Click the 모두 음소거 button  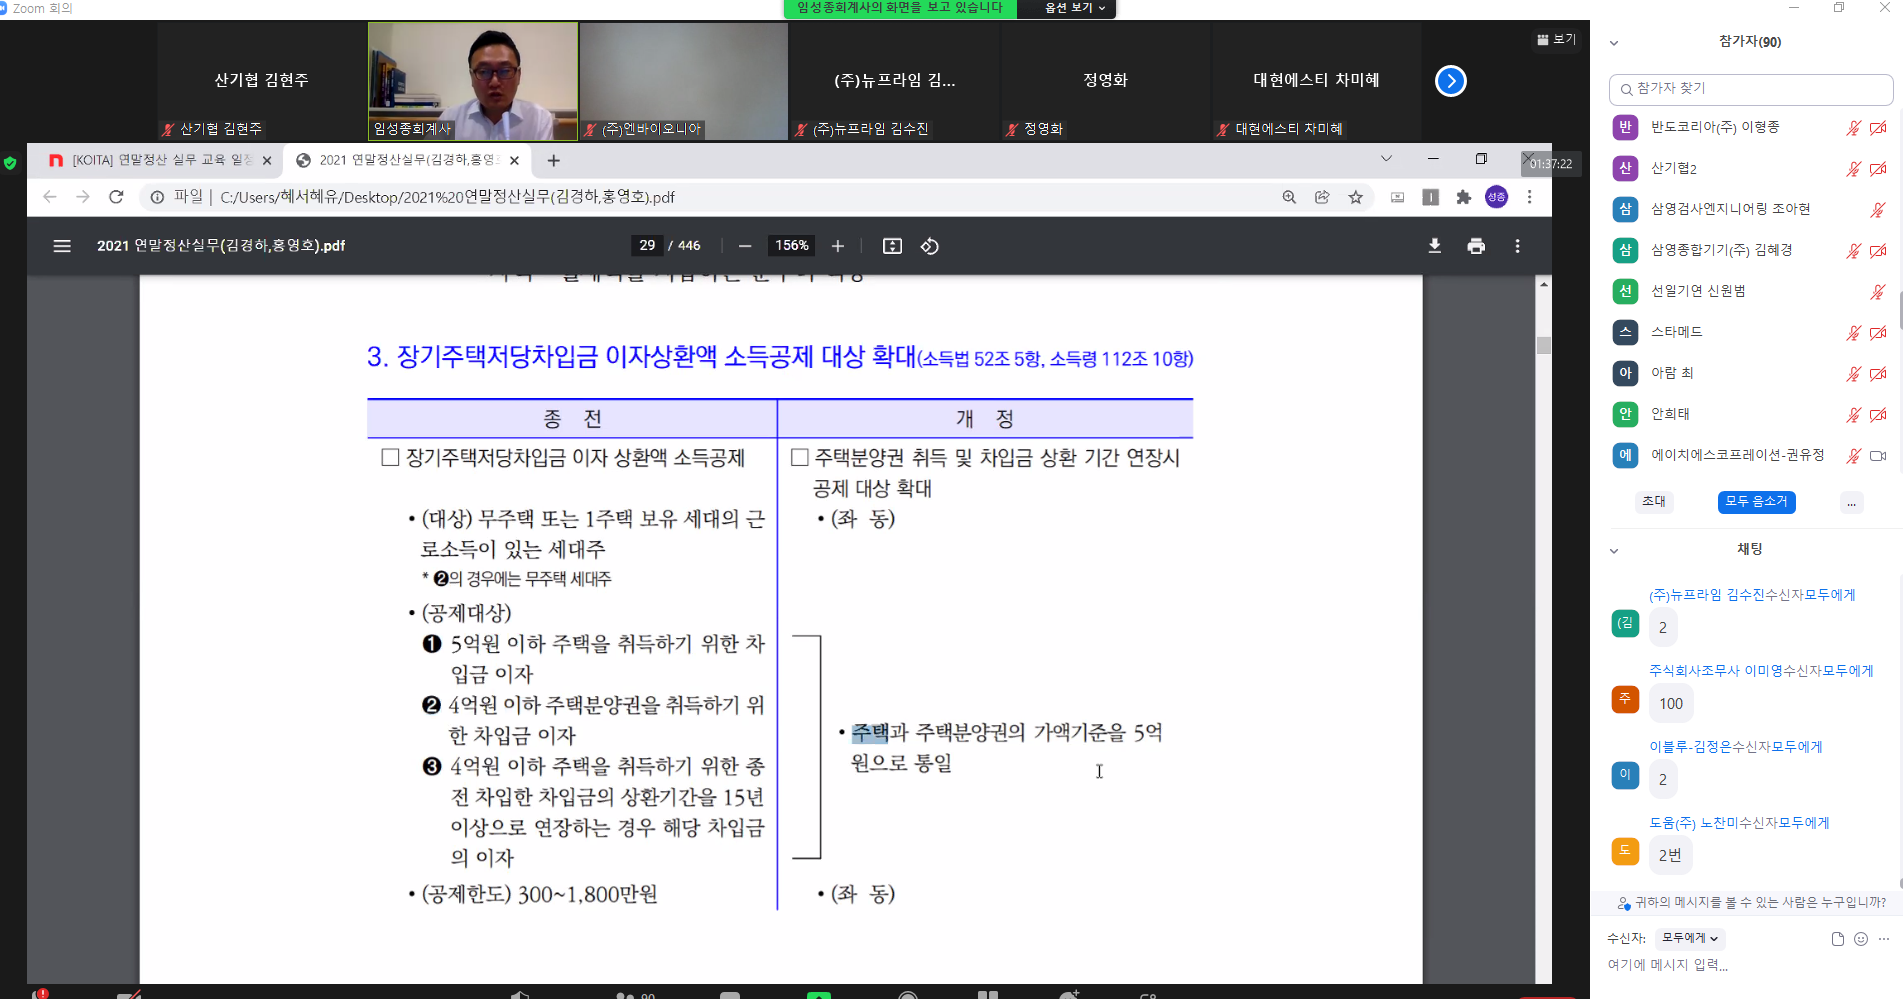[1756, 502]
